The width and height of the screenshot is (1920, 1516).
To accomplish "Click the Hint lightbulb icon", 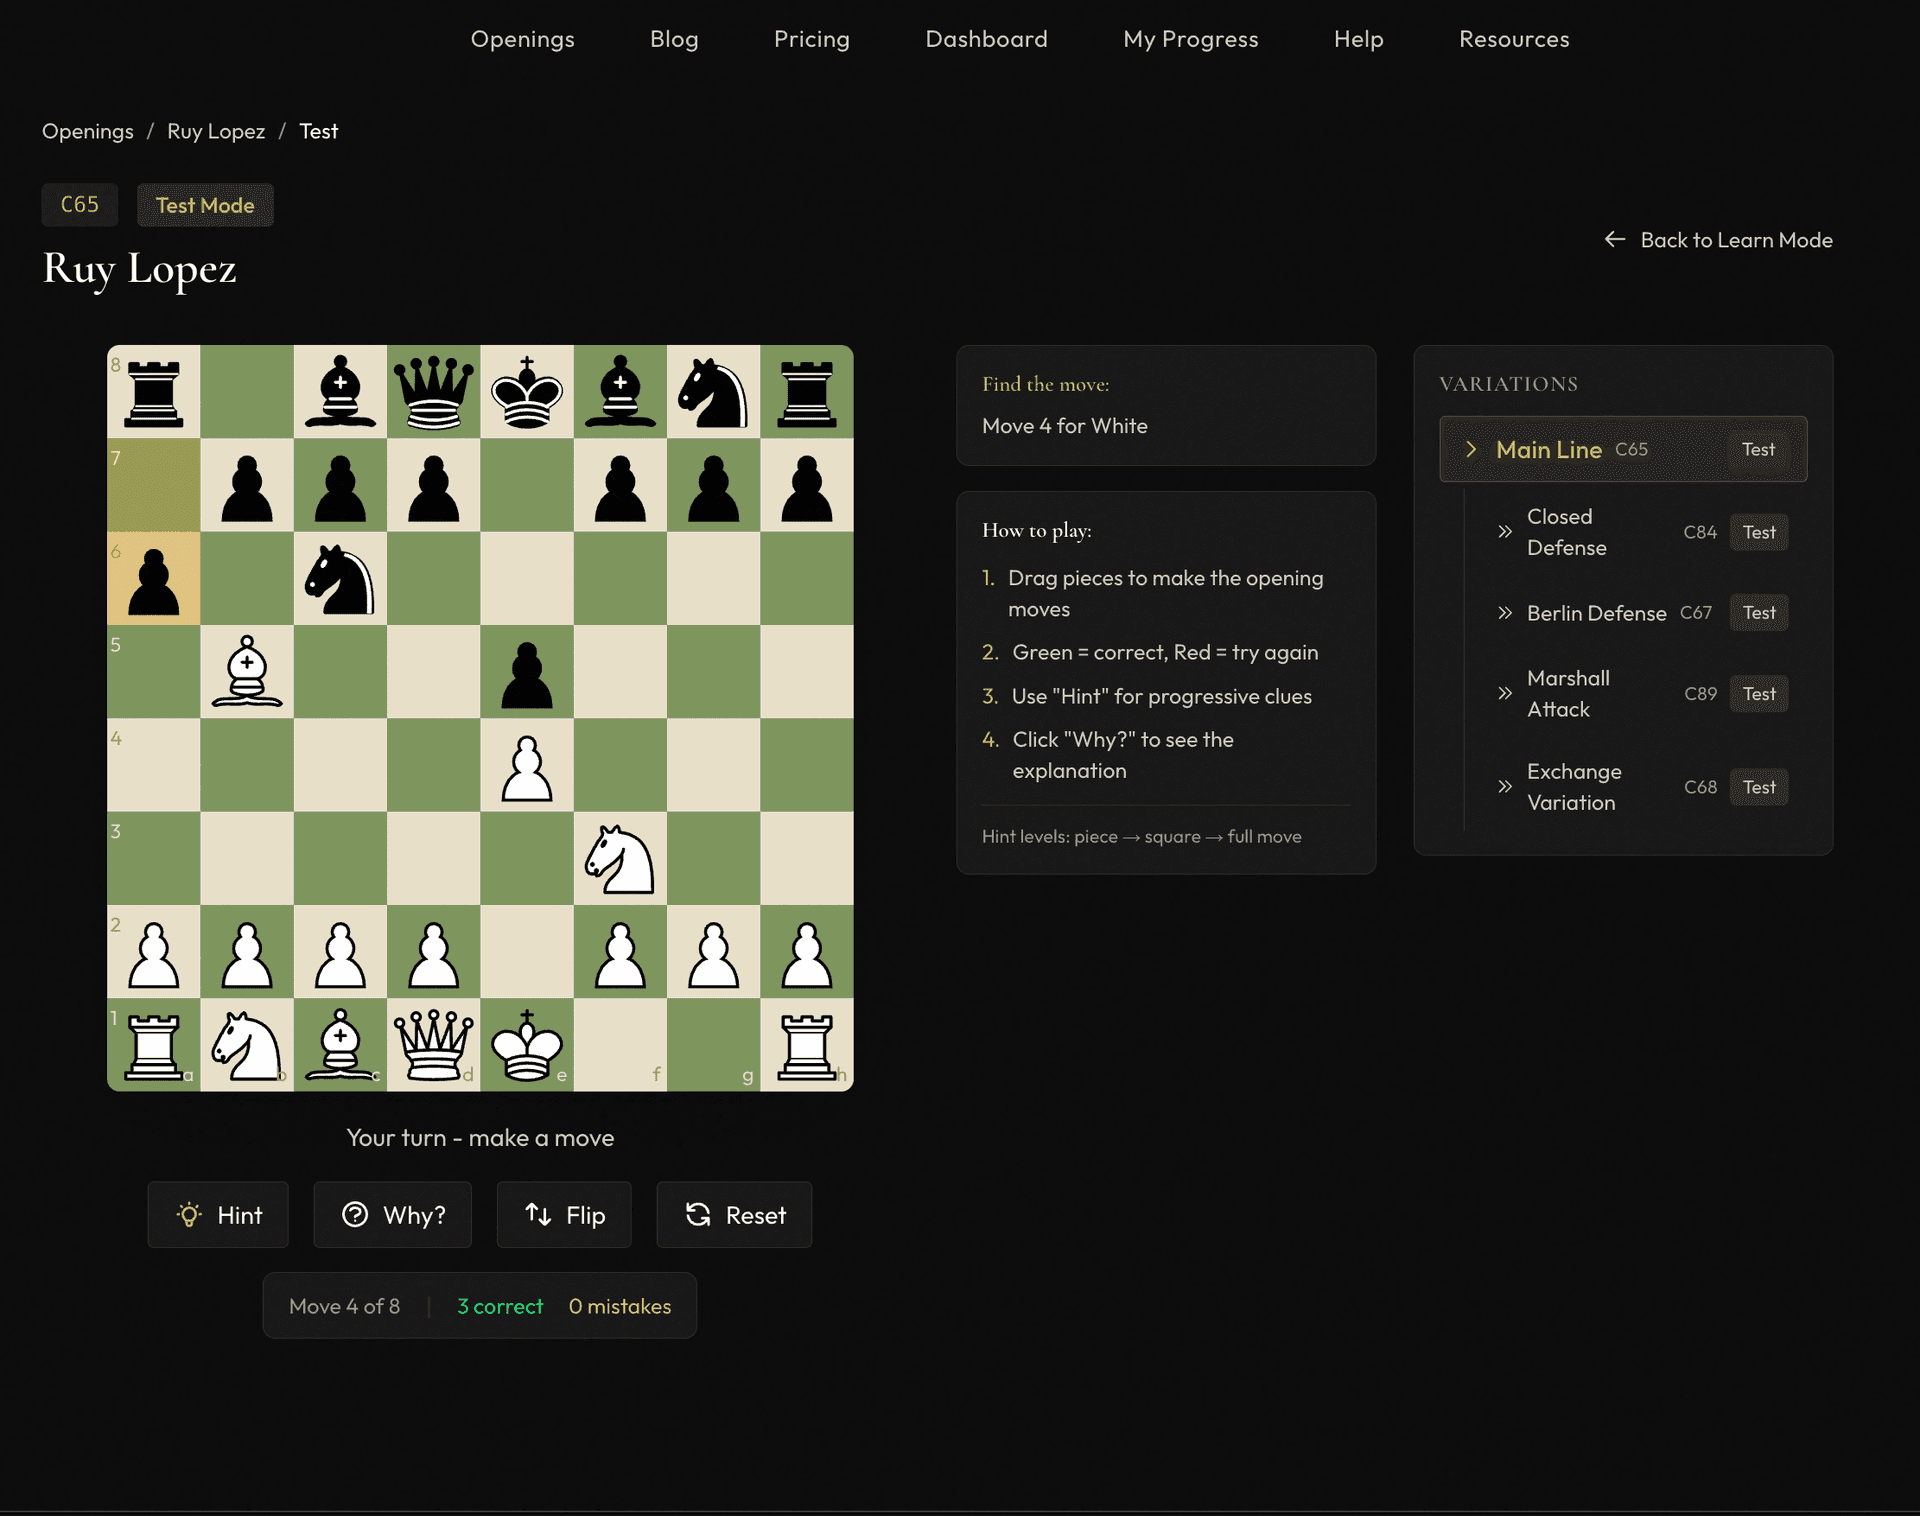I will click(191, 1214).
